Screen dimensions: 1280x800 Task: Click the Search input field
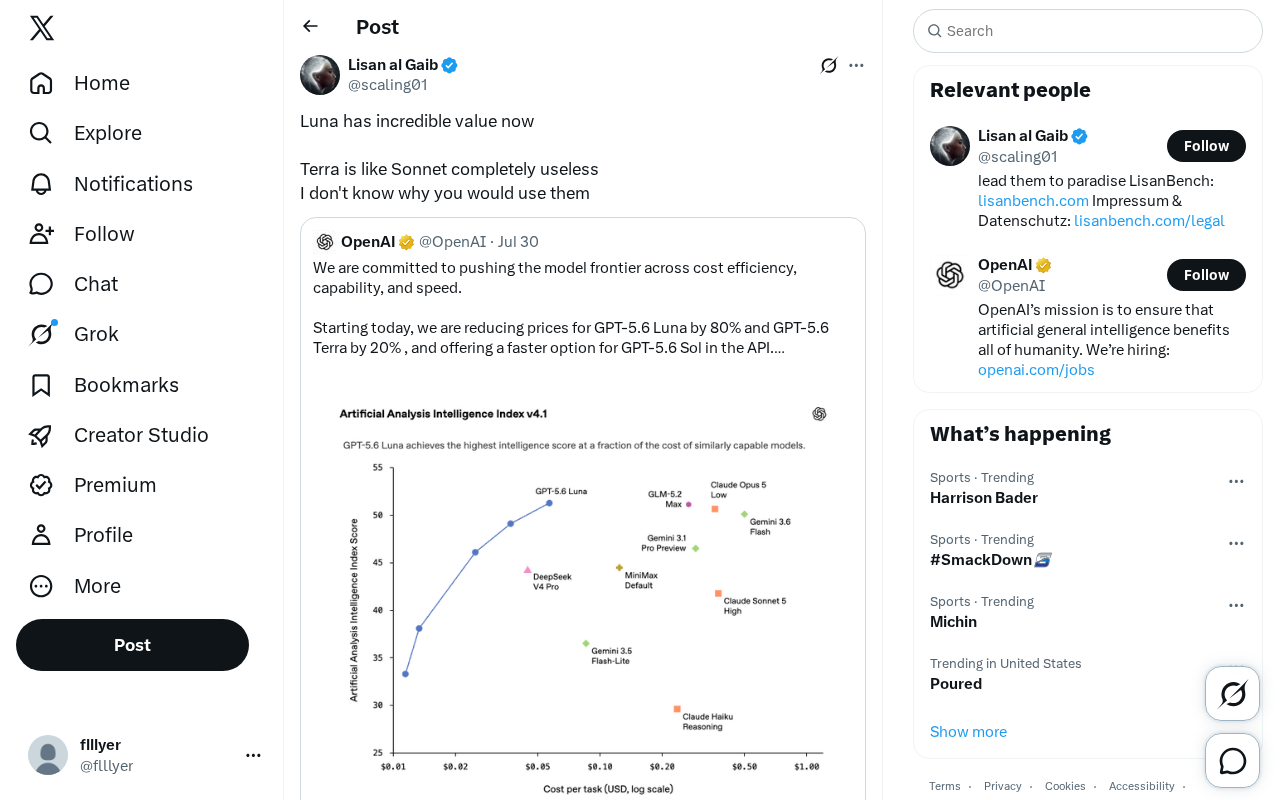coord(1088,31)
